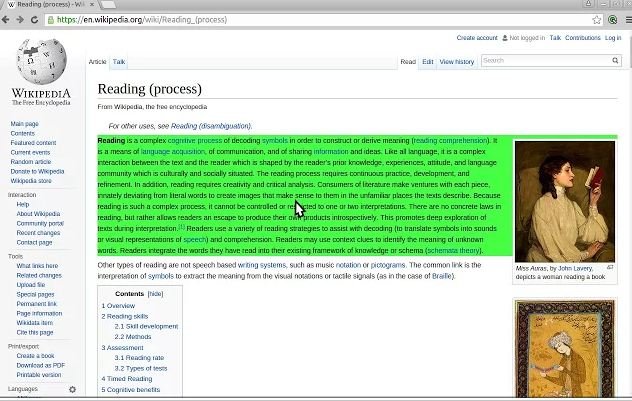Follow the cognitive process link
The image size is (632, 401).
[x=195, y=141]
